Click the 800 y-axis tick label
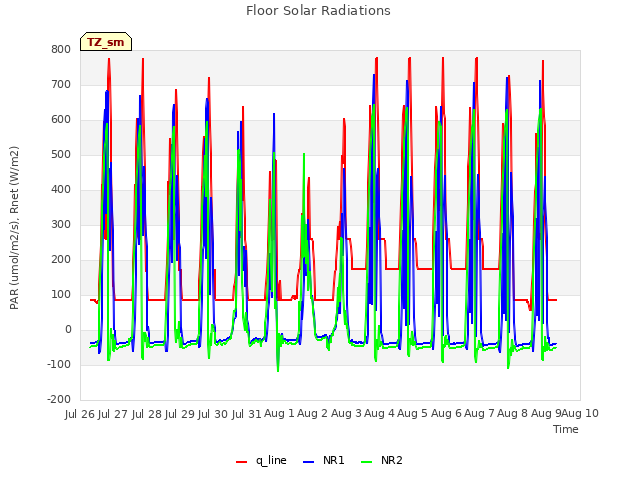Screen dimensions: 640x480 (61, 49)
